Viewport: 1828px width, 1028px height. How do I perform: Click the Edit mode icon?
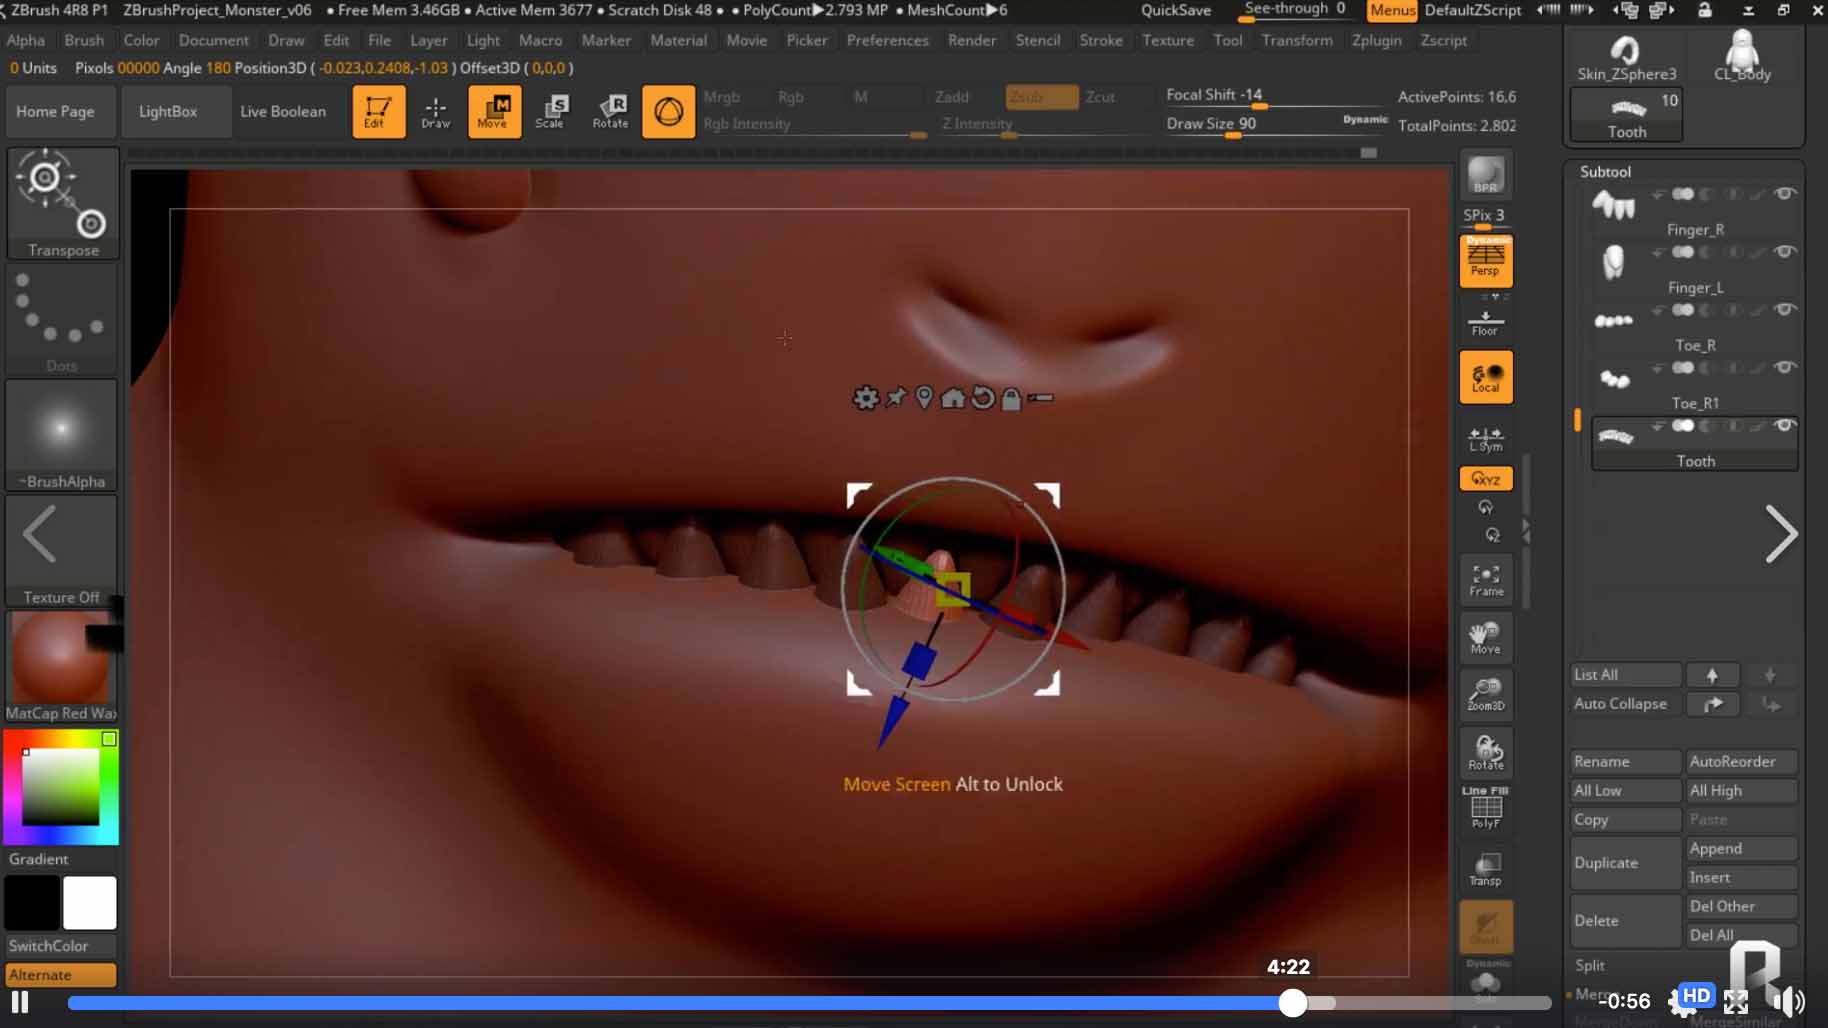tap(378, 111)
